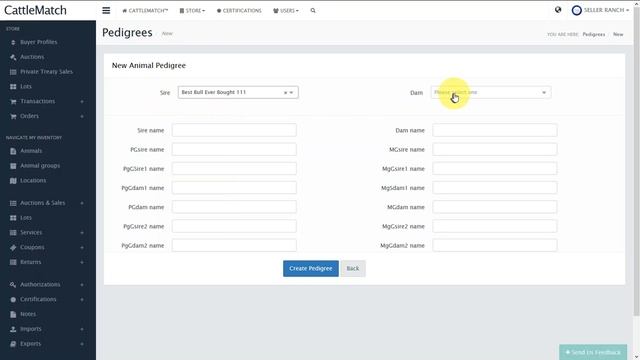The width and height of the screenshot is (640, 360).
Task: Expand the Transactions submenu plus
Action: click(x=82, y=101)
